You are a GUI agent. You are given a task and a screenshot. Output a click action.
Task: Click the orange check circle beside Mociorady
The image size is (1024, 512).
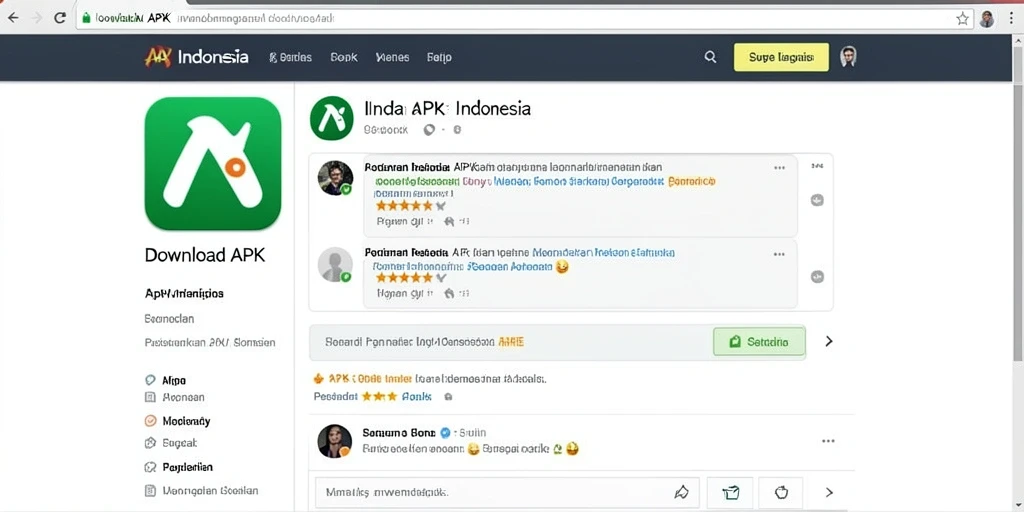[150, 421]
